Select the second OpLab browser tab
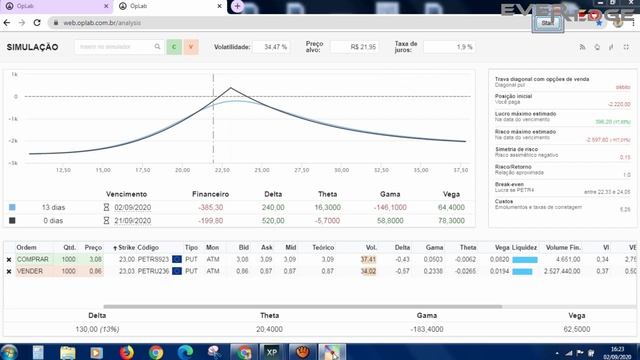 pos(169,7)
